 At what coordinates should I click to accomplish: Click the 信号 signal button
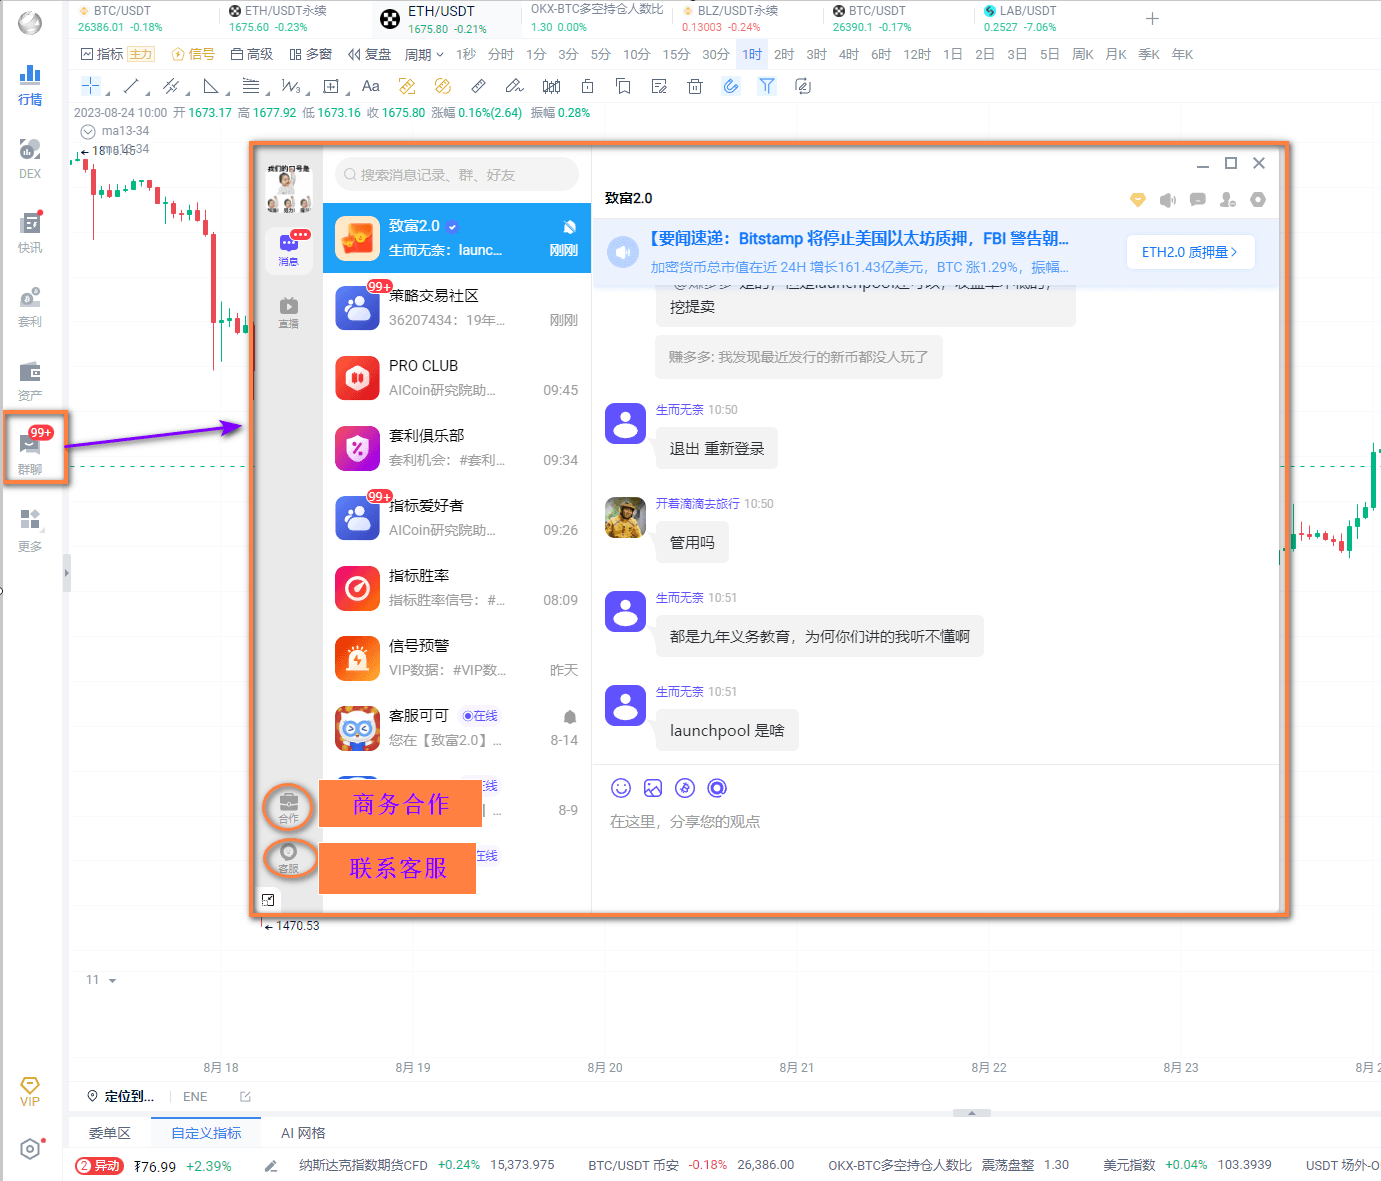point(193,54)
